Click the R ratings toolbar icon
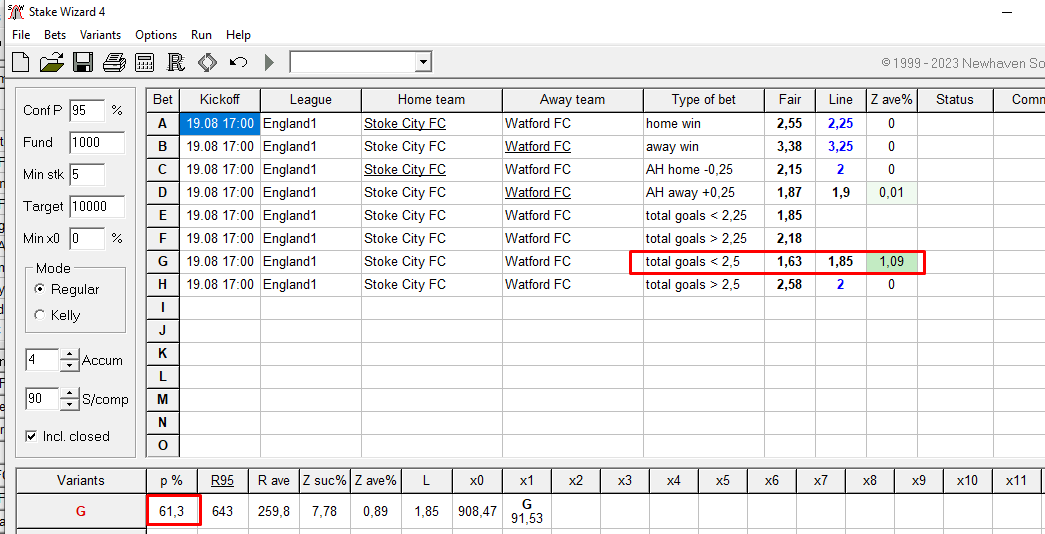The width and height of the screenshot is (1045, 534). 175,63
